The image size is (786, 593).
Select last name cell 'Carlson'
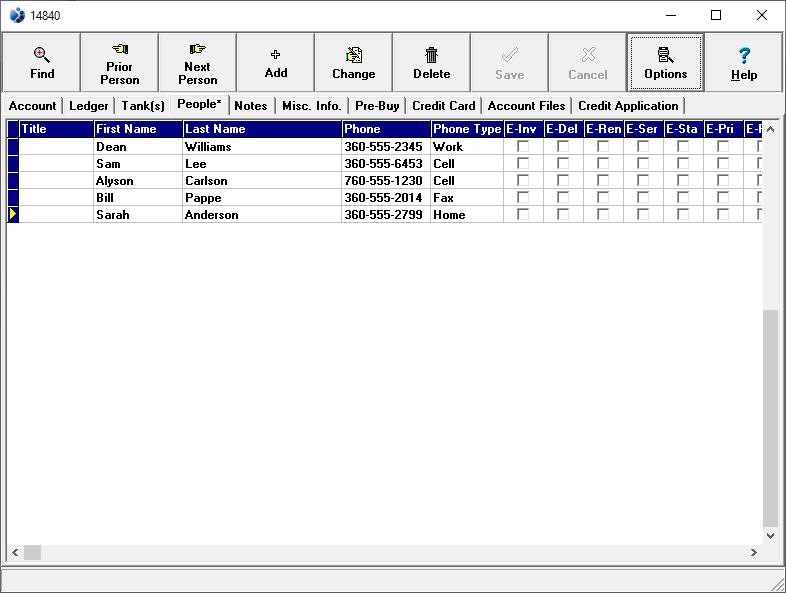click(x=262, y=180)
